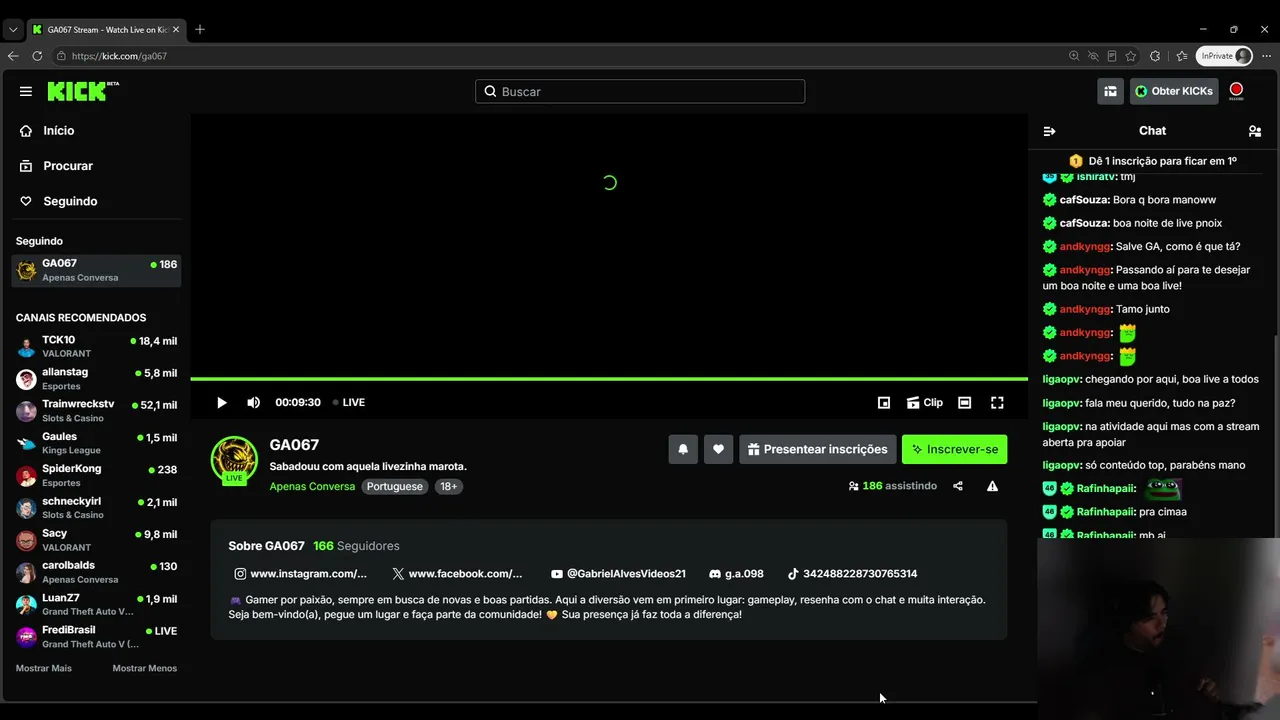Click the green Inscrever-se button
This screenshot has width=1280, height=720.
point(955,449)
